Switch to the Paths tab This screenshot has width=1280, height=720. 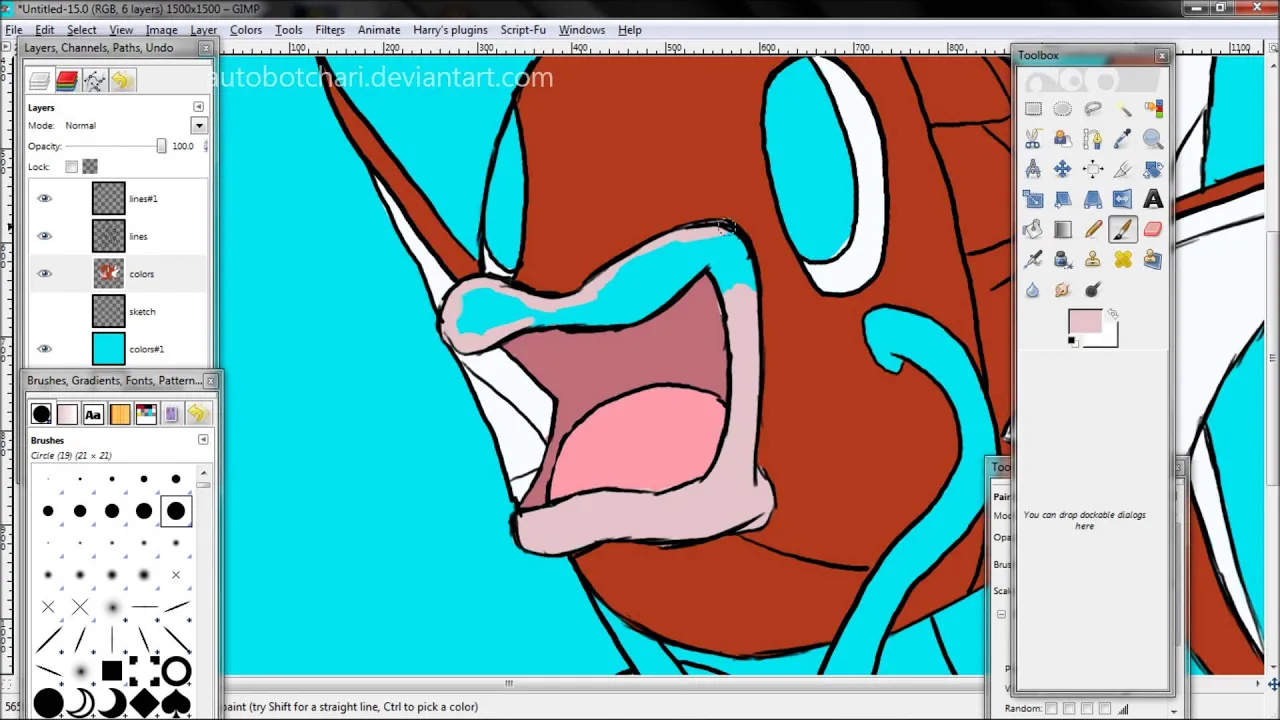pos(94,81)
